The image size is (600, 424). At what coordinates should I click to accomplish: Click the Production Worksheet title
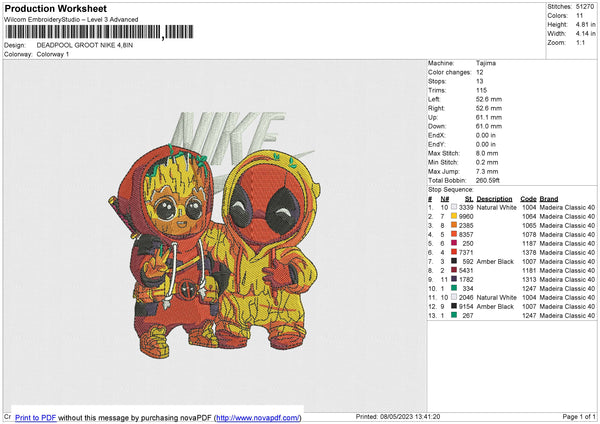click(55, 8)
